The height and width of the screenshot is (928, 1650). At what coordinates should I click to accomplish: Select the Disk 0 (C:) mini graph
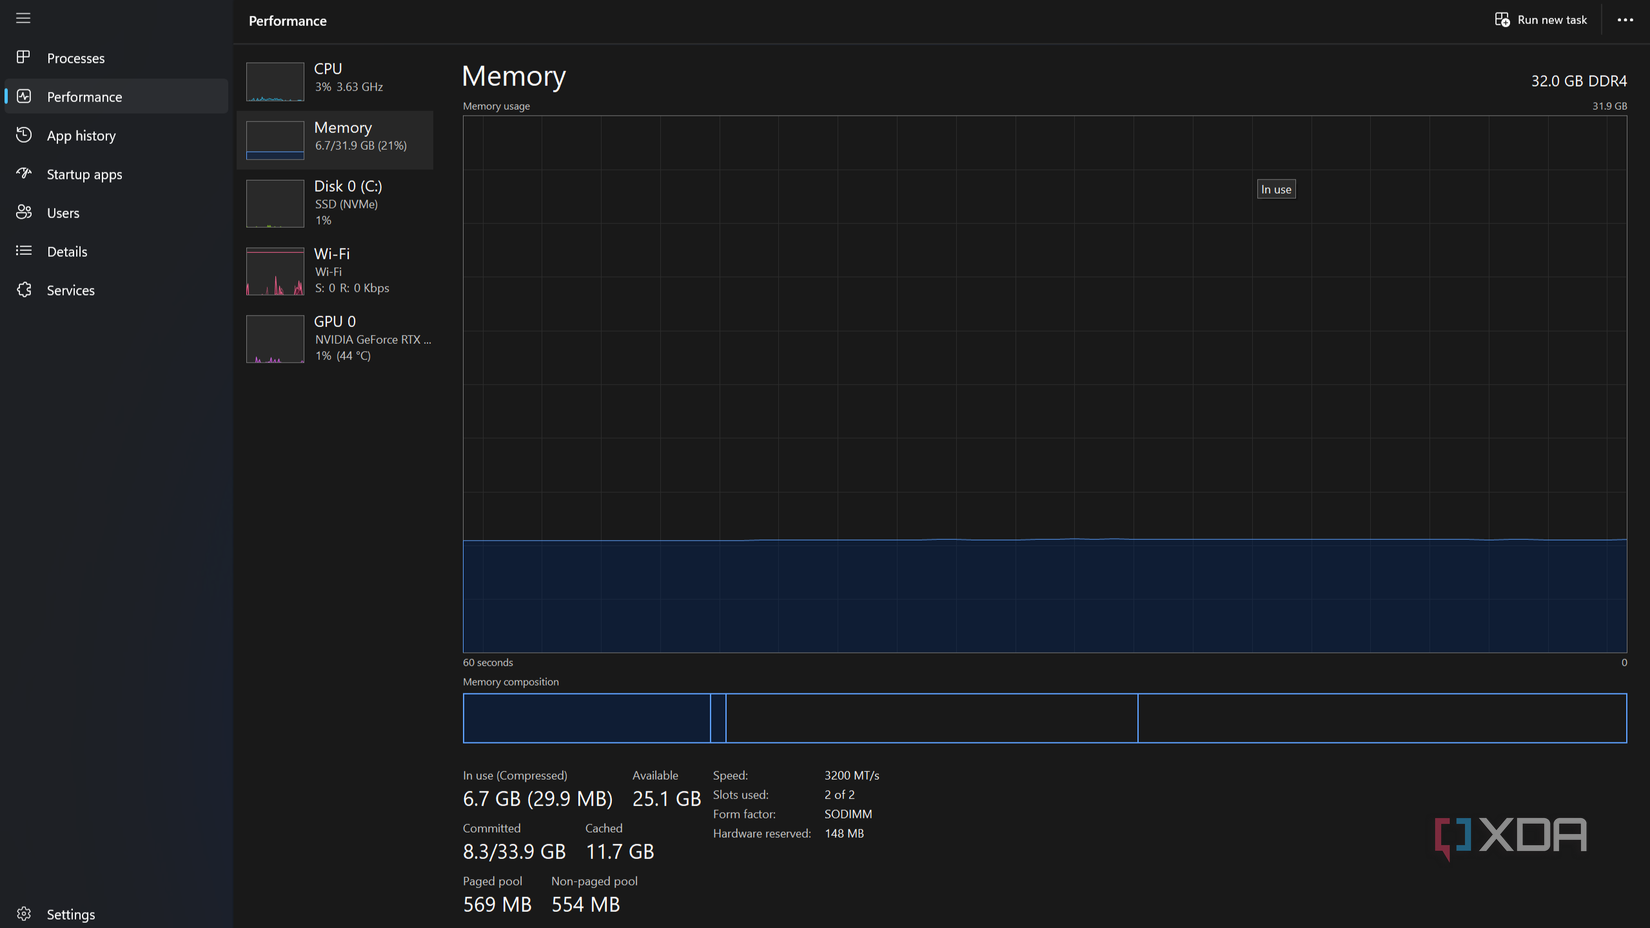click(x=275, y=203)
